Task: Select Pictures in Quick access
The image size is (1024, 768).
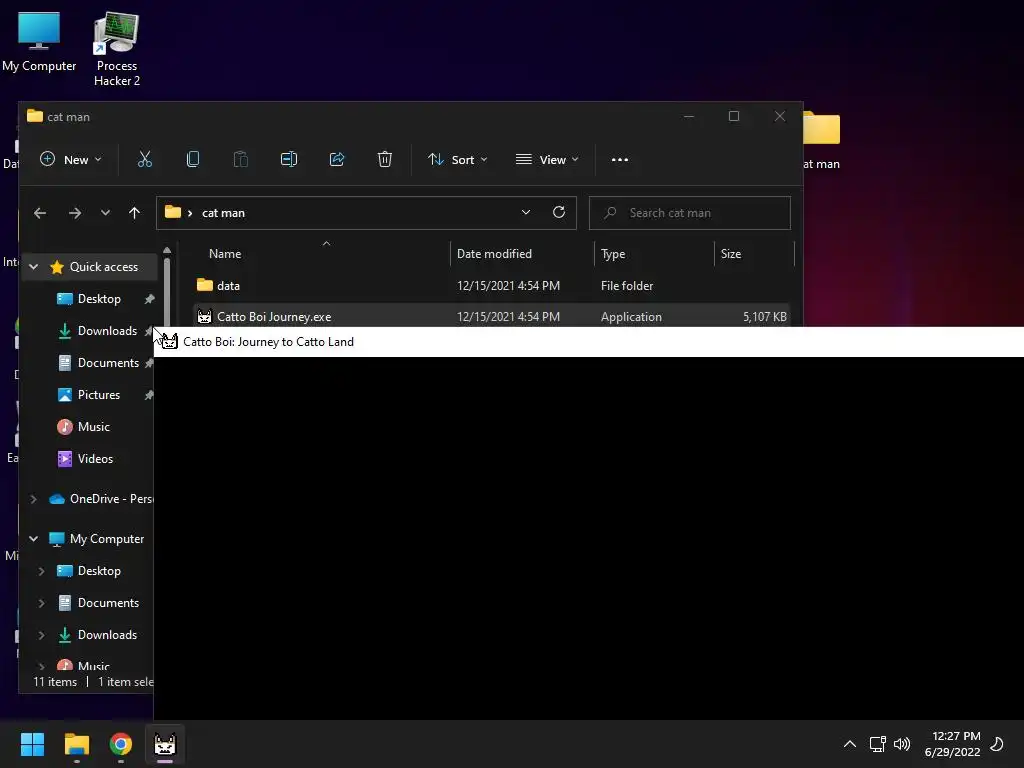Action: (x=99, y=394)
